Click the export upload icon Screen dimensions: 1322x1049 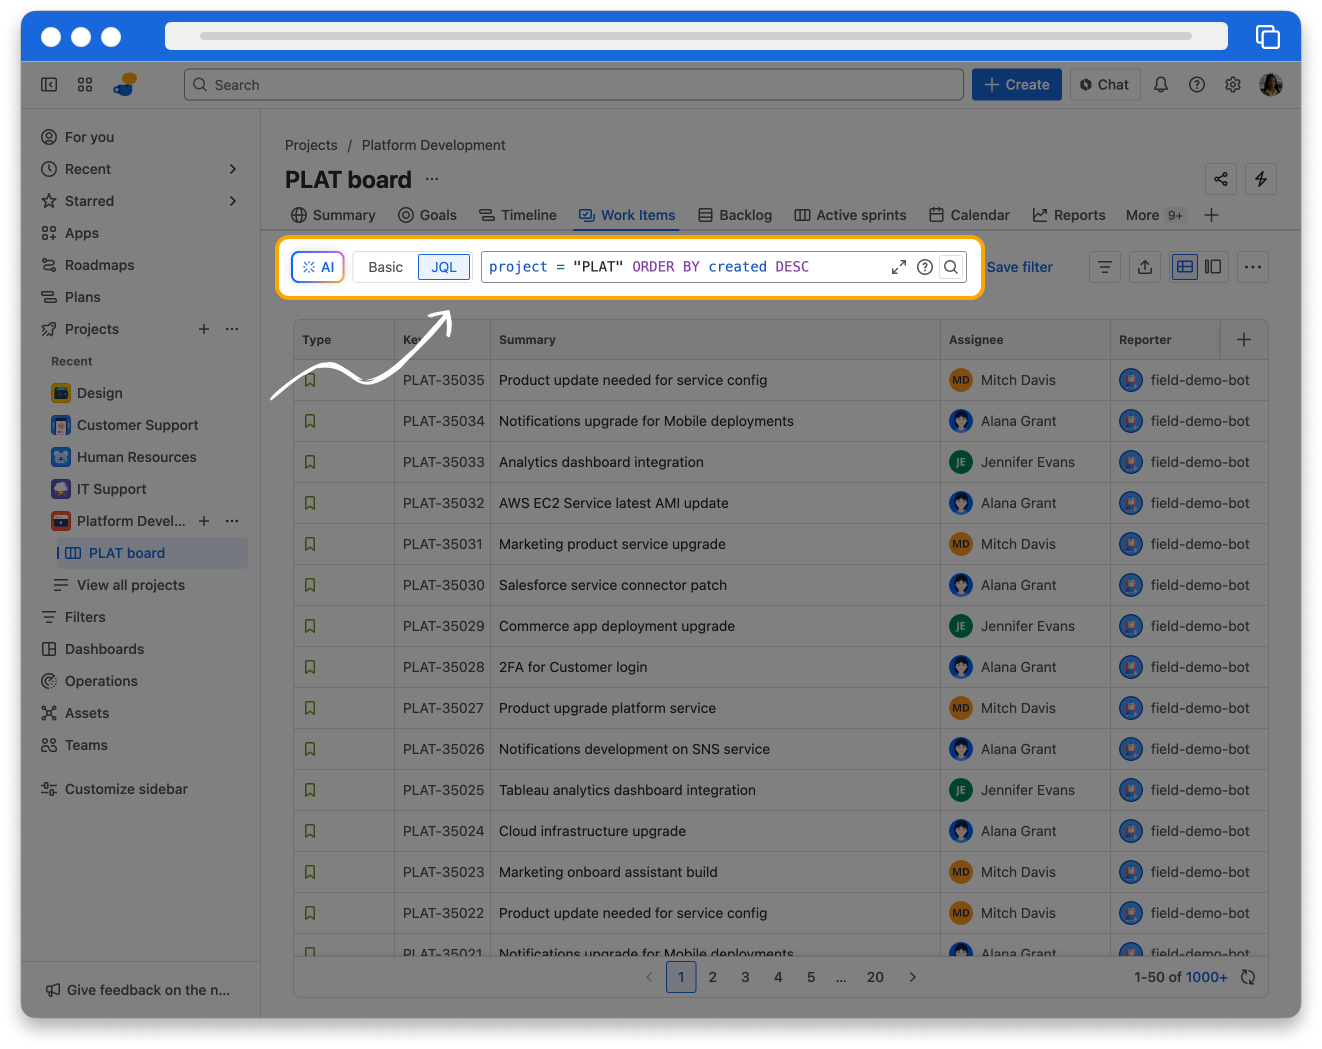click(1145, 267)
